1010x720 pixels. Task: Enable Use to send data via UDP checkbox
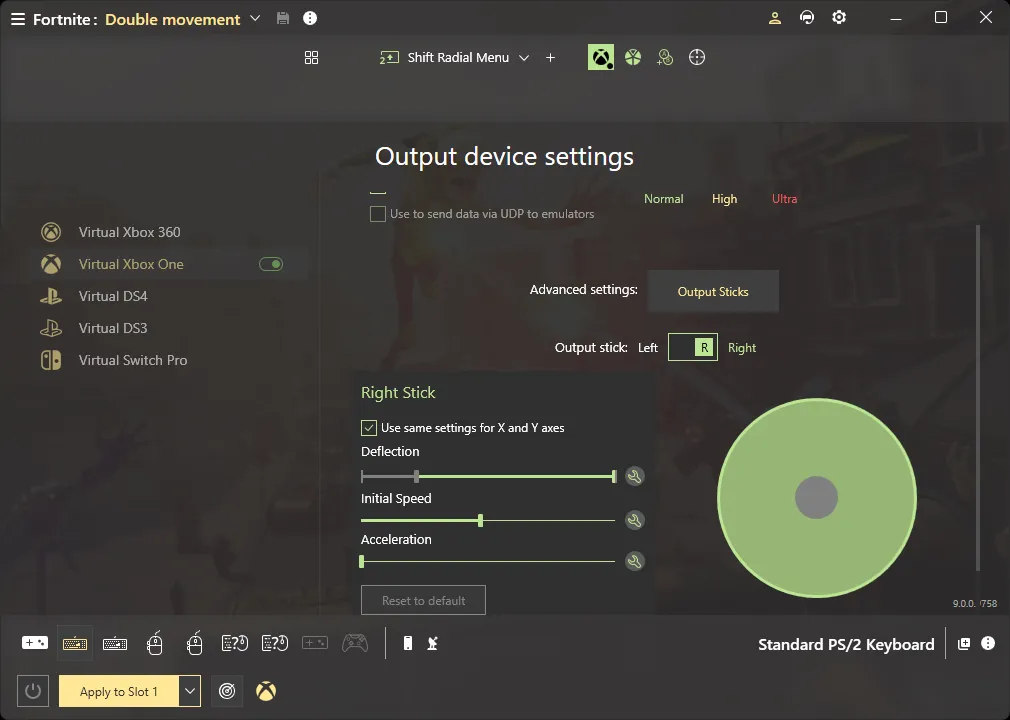tap(378, 214)
